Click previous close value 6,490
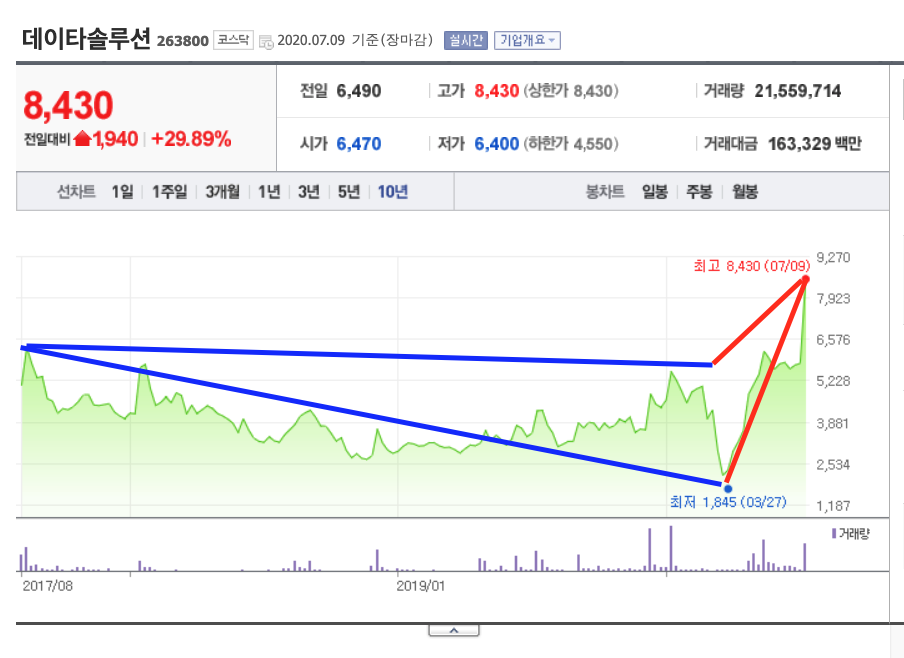The height and width of the screenshot is (658, 904). (359, 91)
